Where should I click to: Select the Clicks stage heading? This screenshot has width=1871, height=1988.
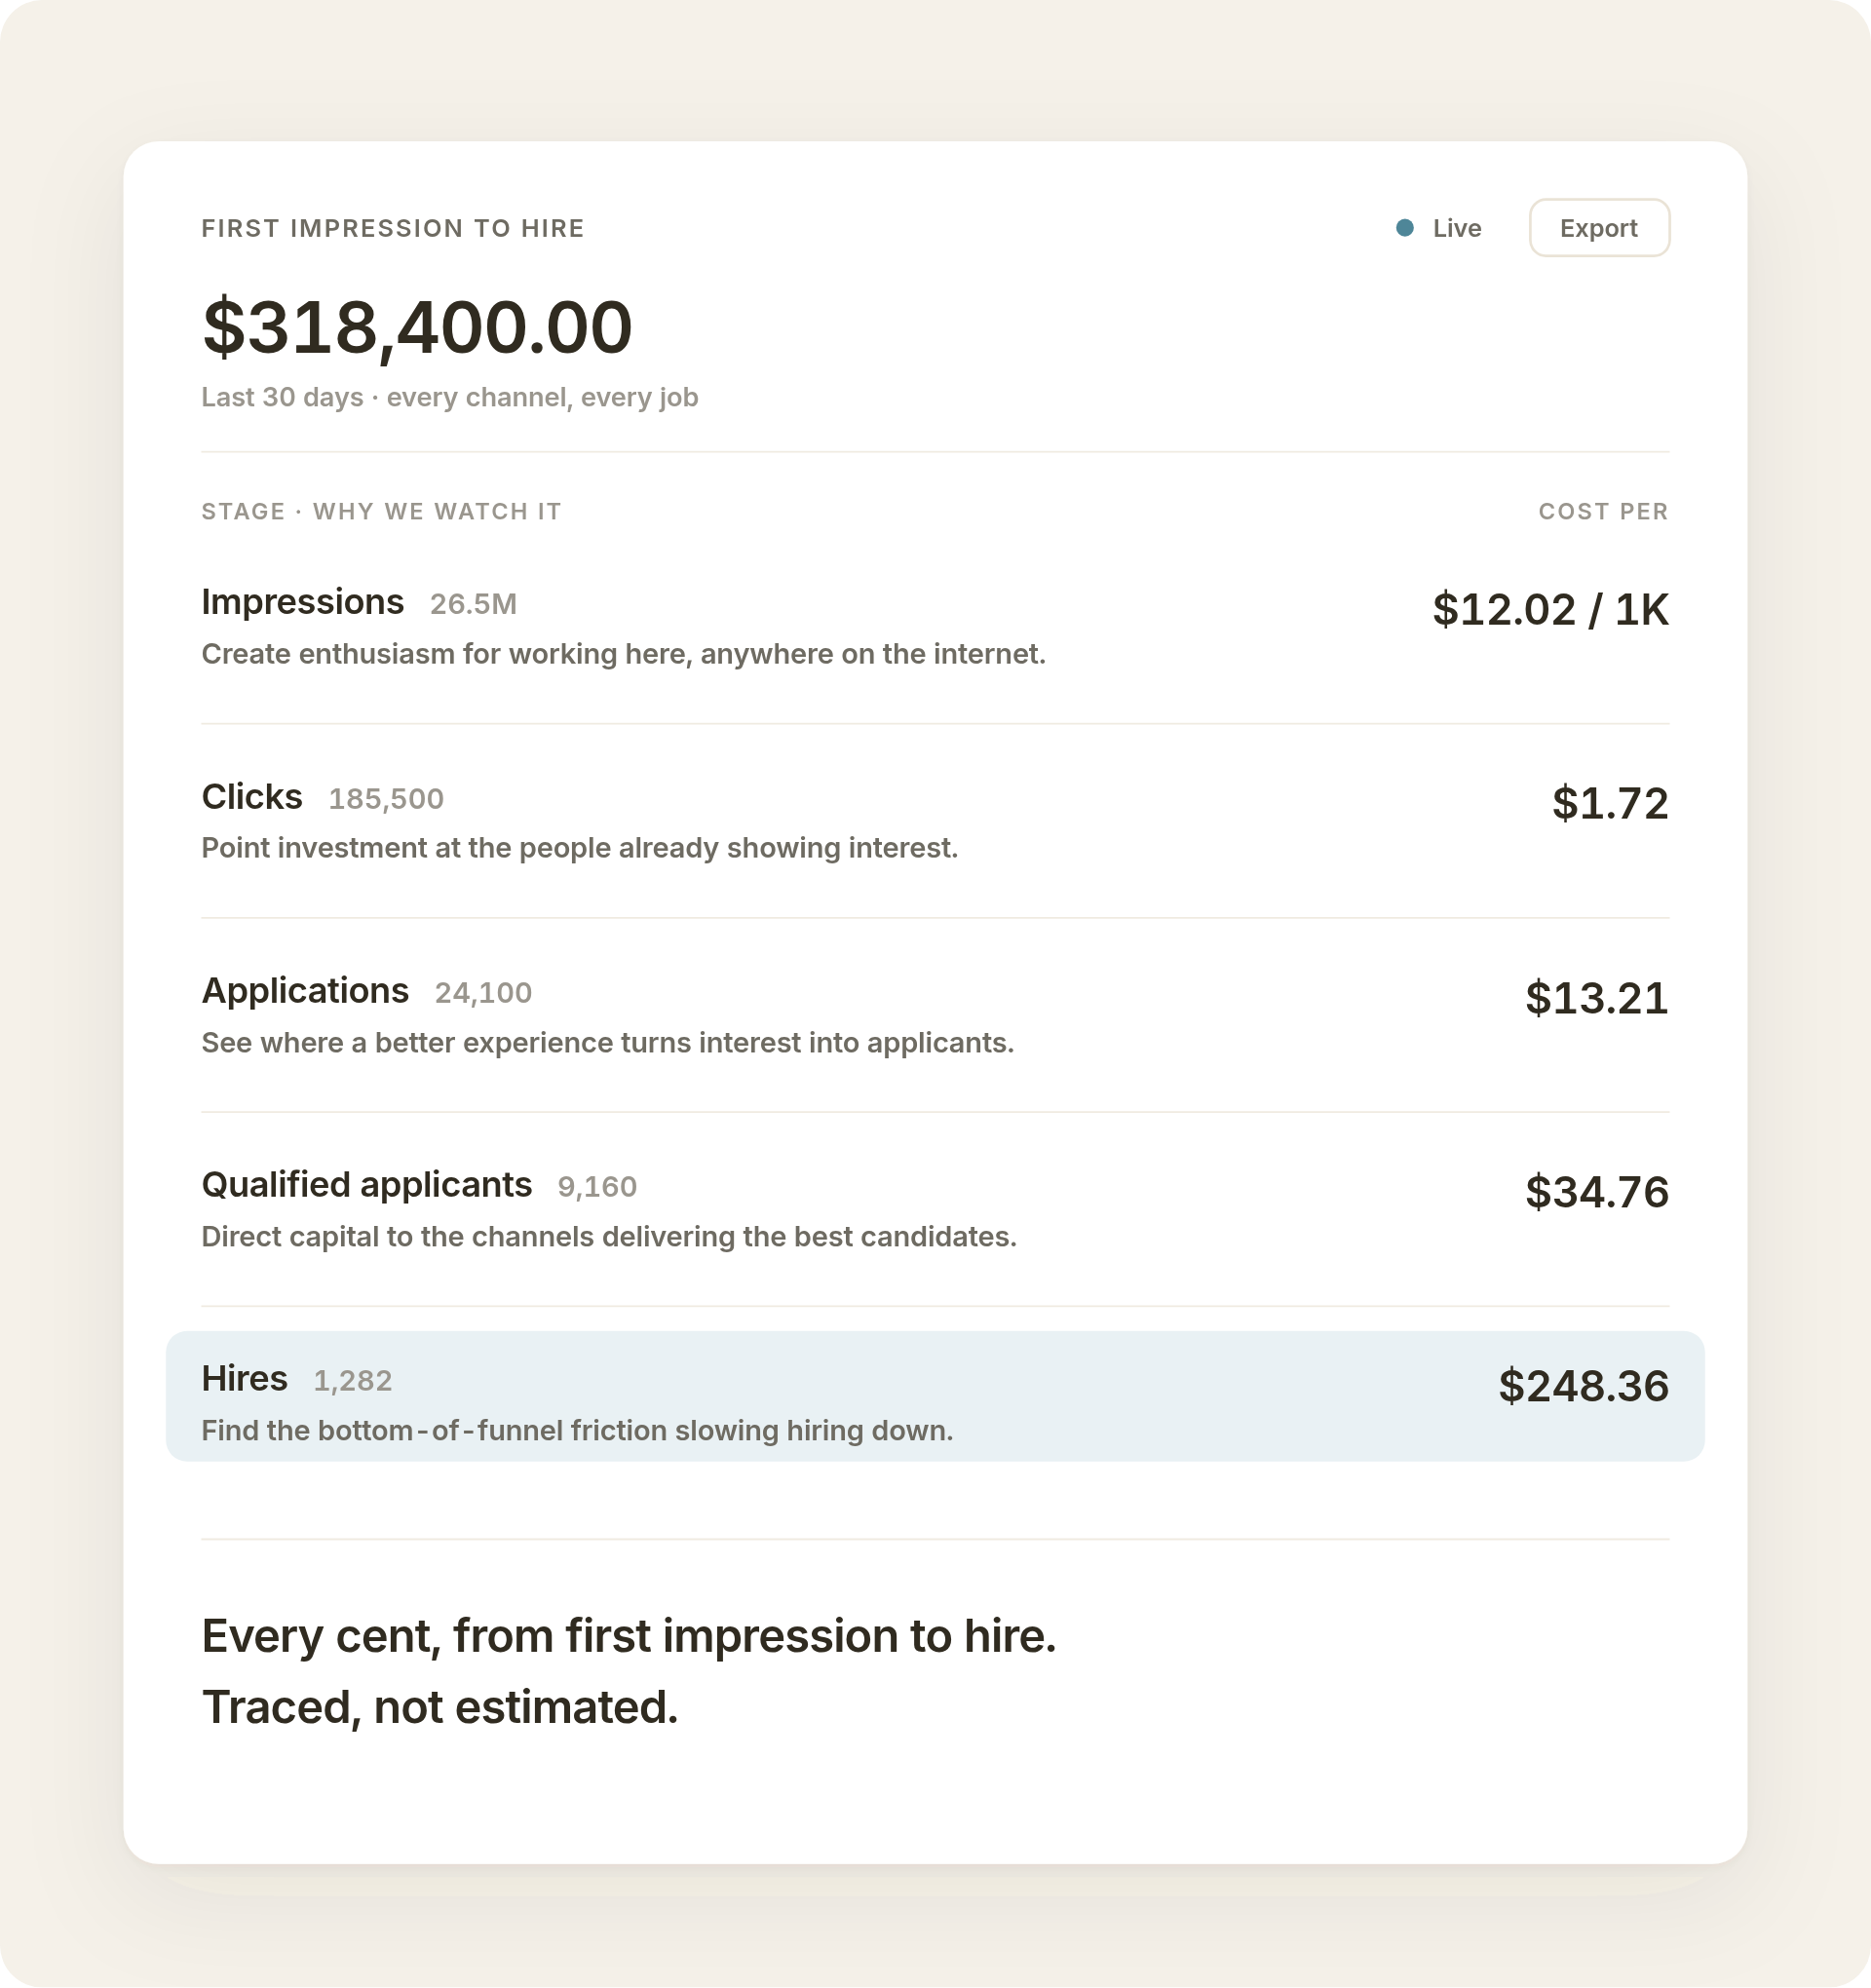(x=252, y=796)
